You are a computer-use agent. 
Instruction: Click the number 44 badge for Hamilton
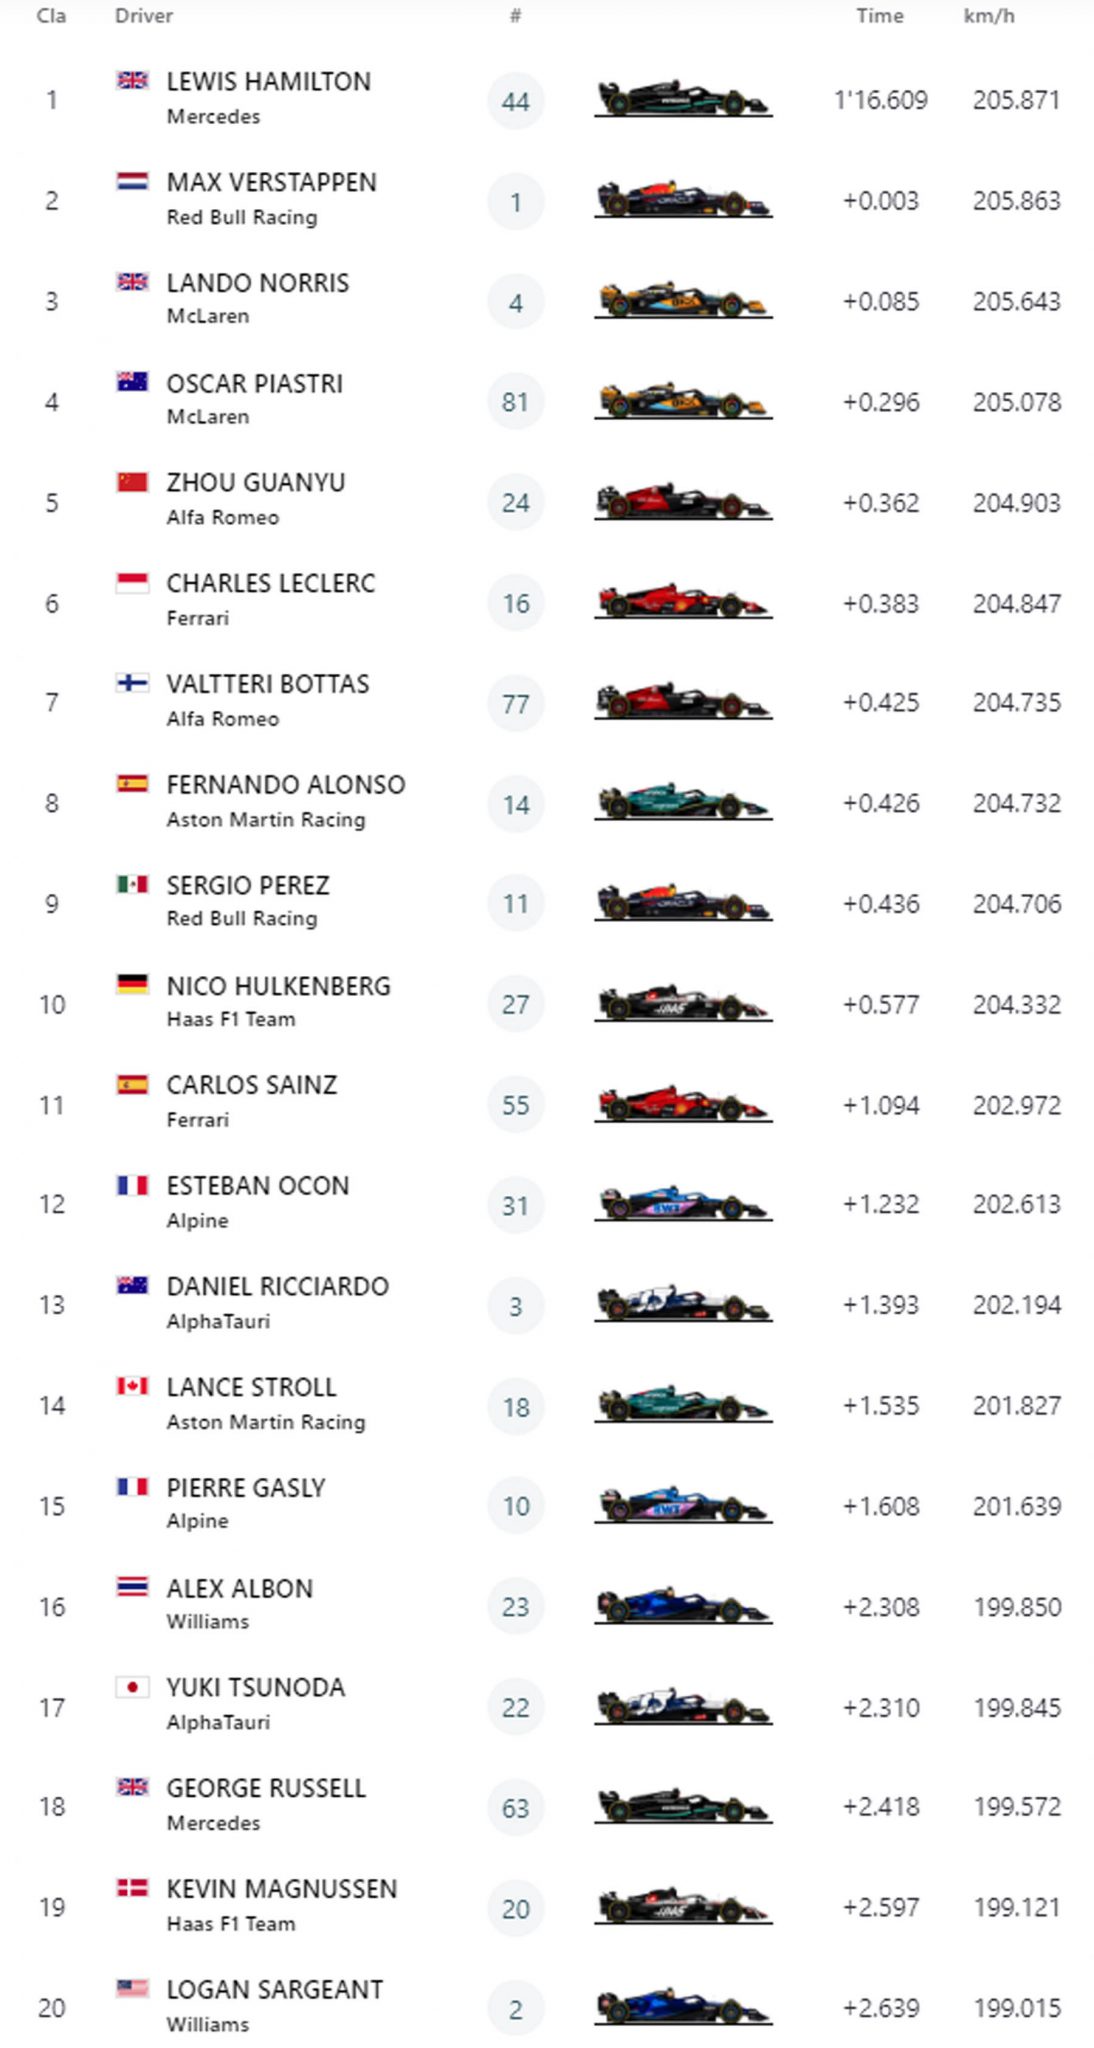(515, 101)
